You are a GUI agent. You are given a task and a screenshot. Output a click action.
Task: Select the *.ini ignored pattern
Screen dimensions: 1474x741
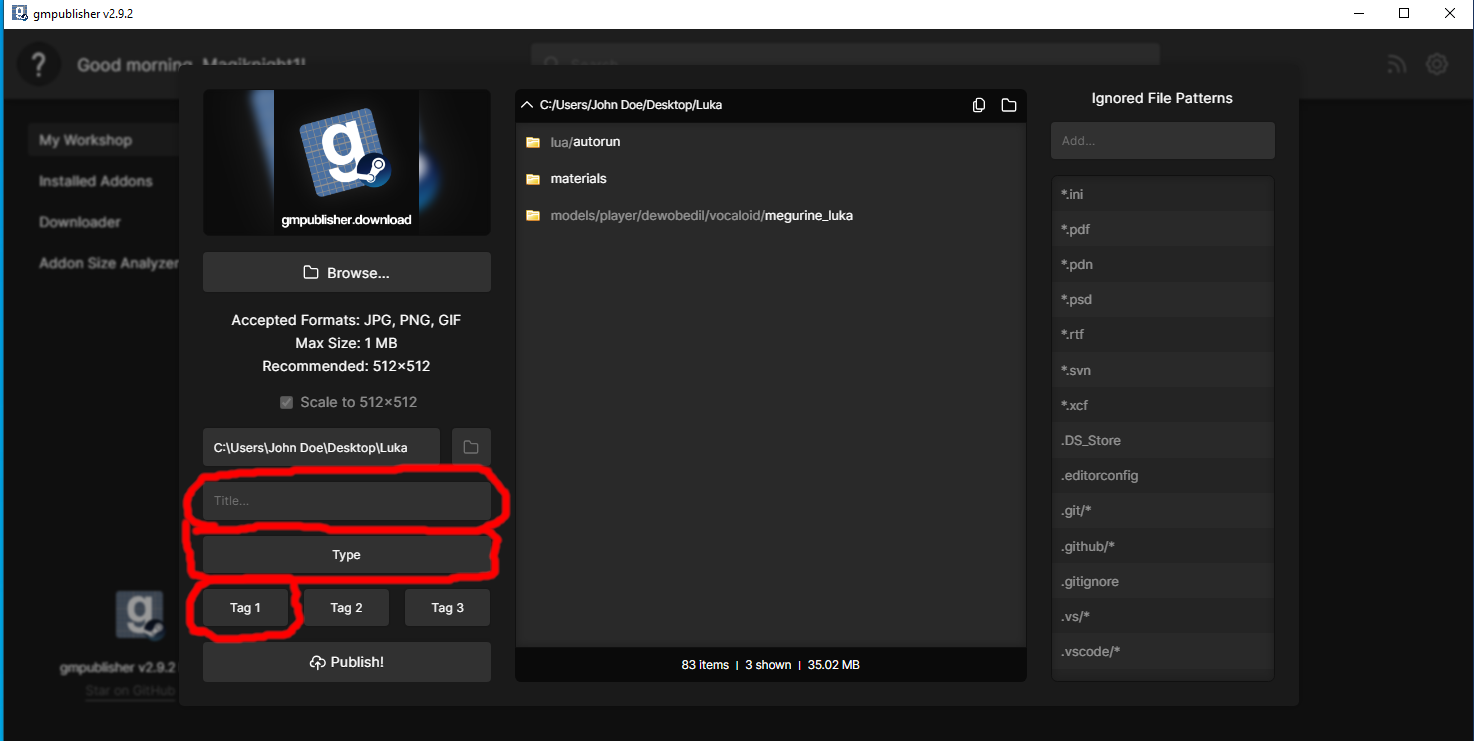(1163, 194)
